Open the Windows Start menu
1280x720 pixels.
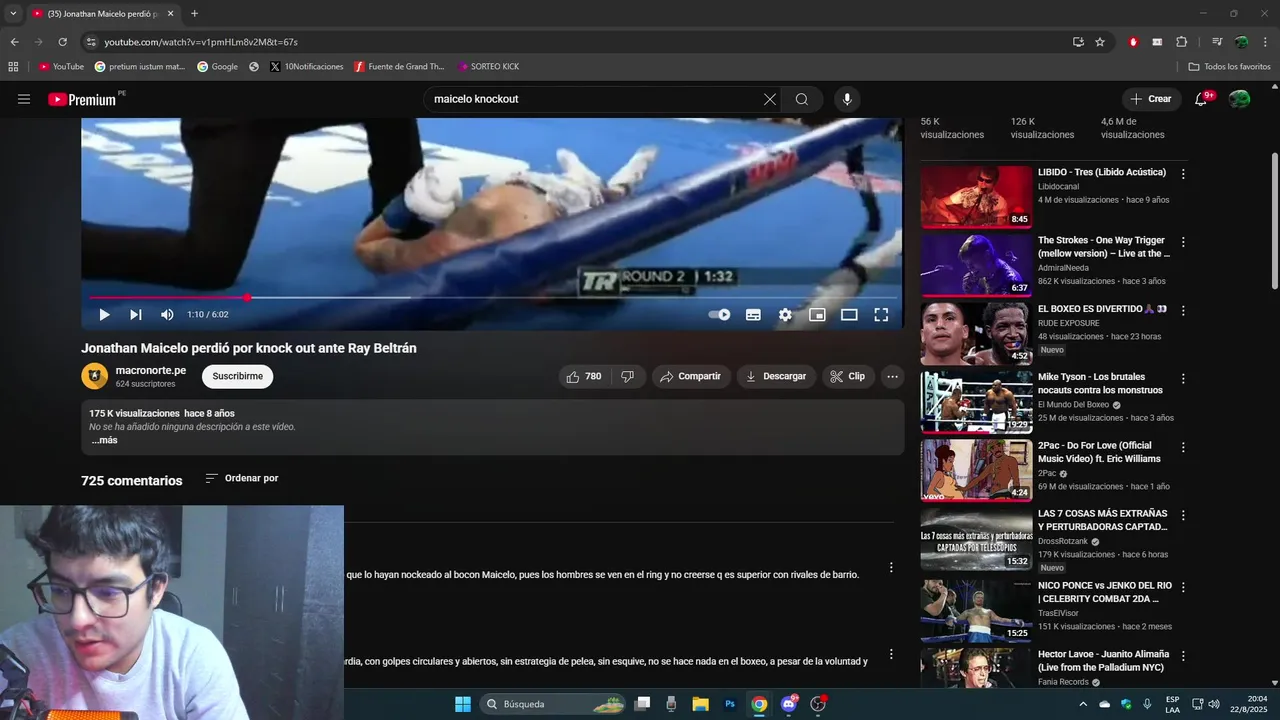[463, 704]
